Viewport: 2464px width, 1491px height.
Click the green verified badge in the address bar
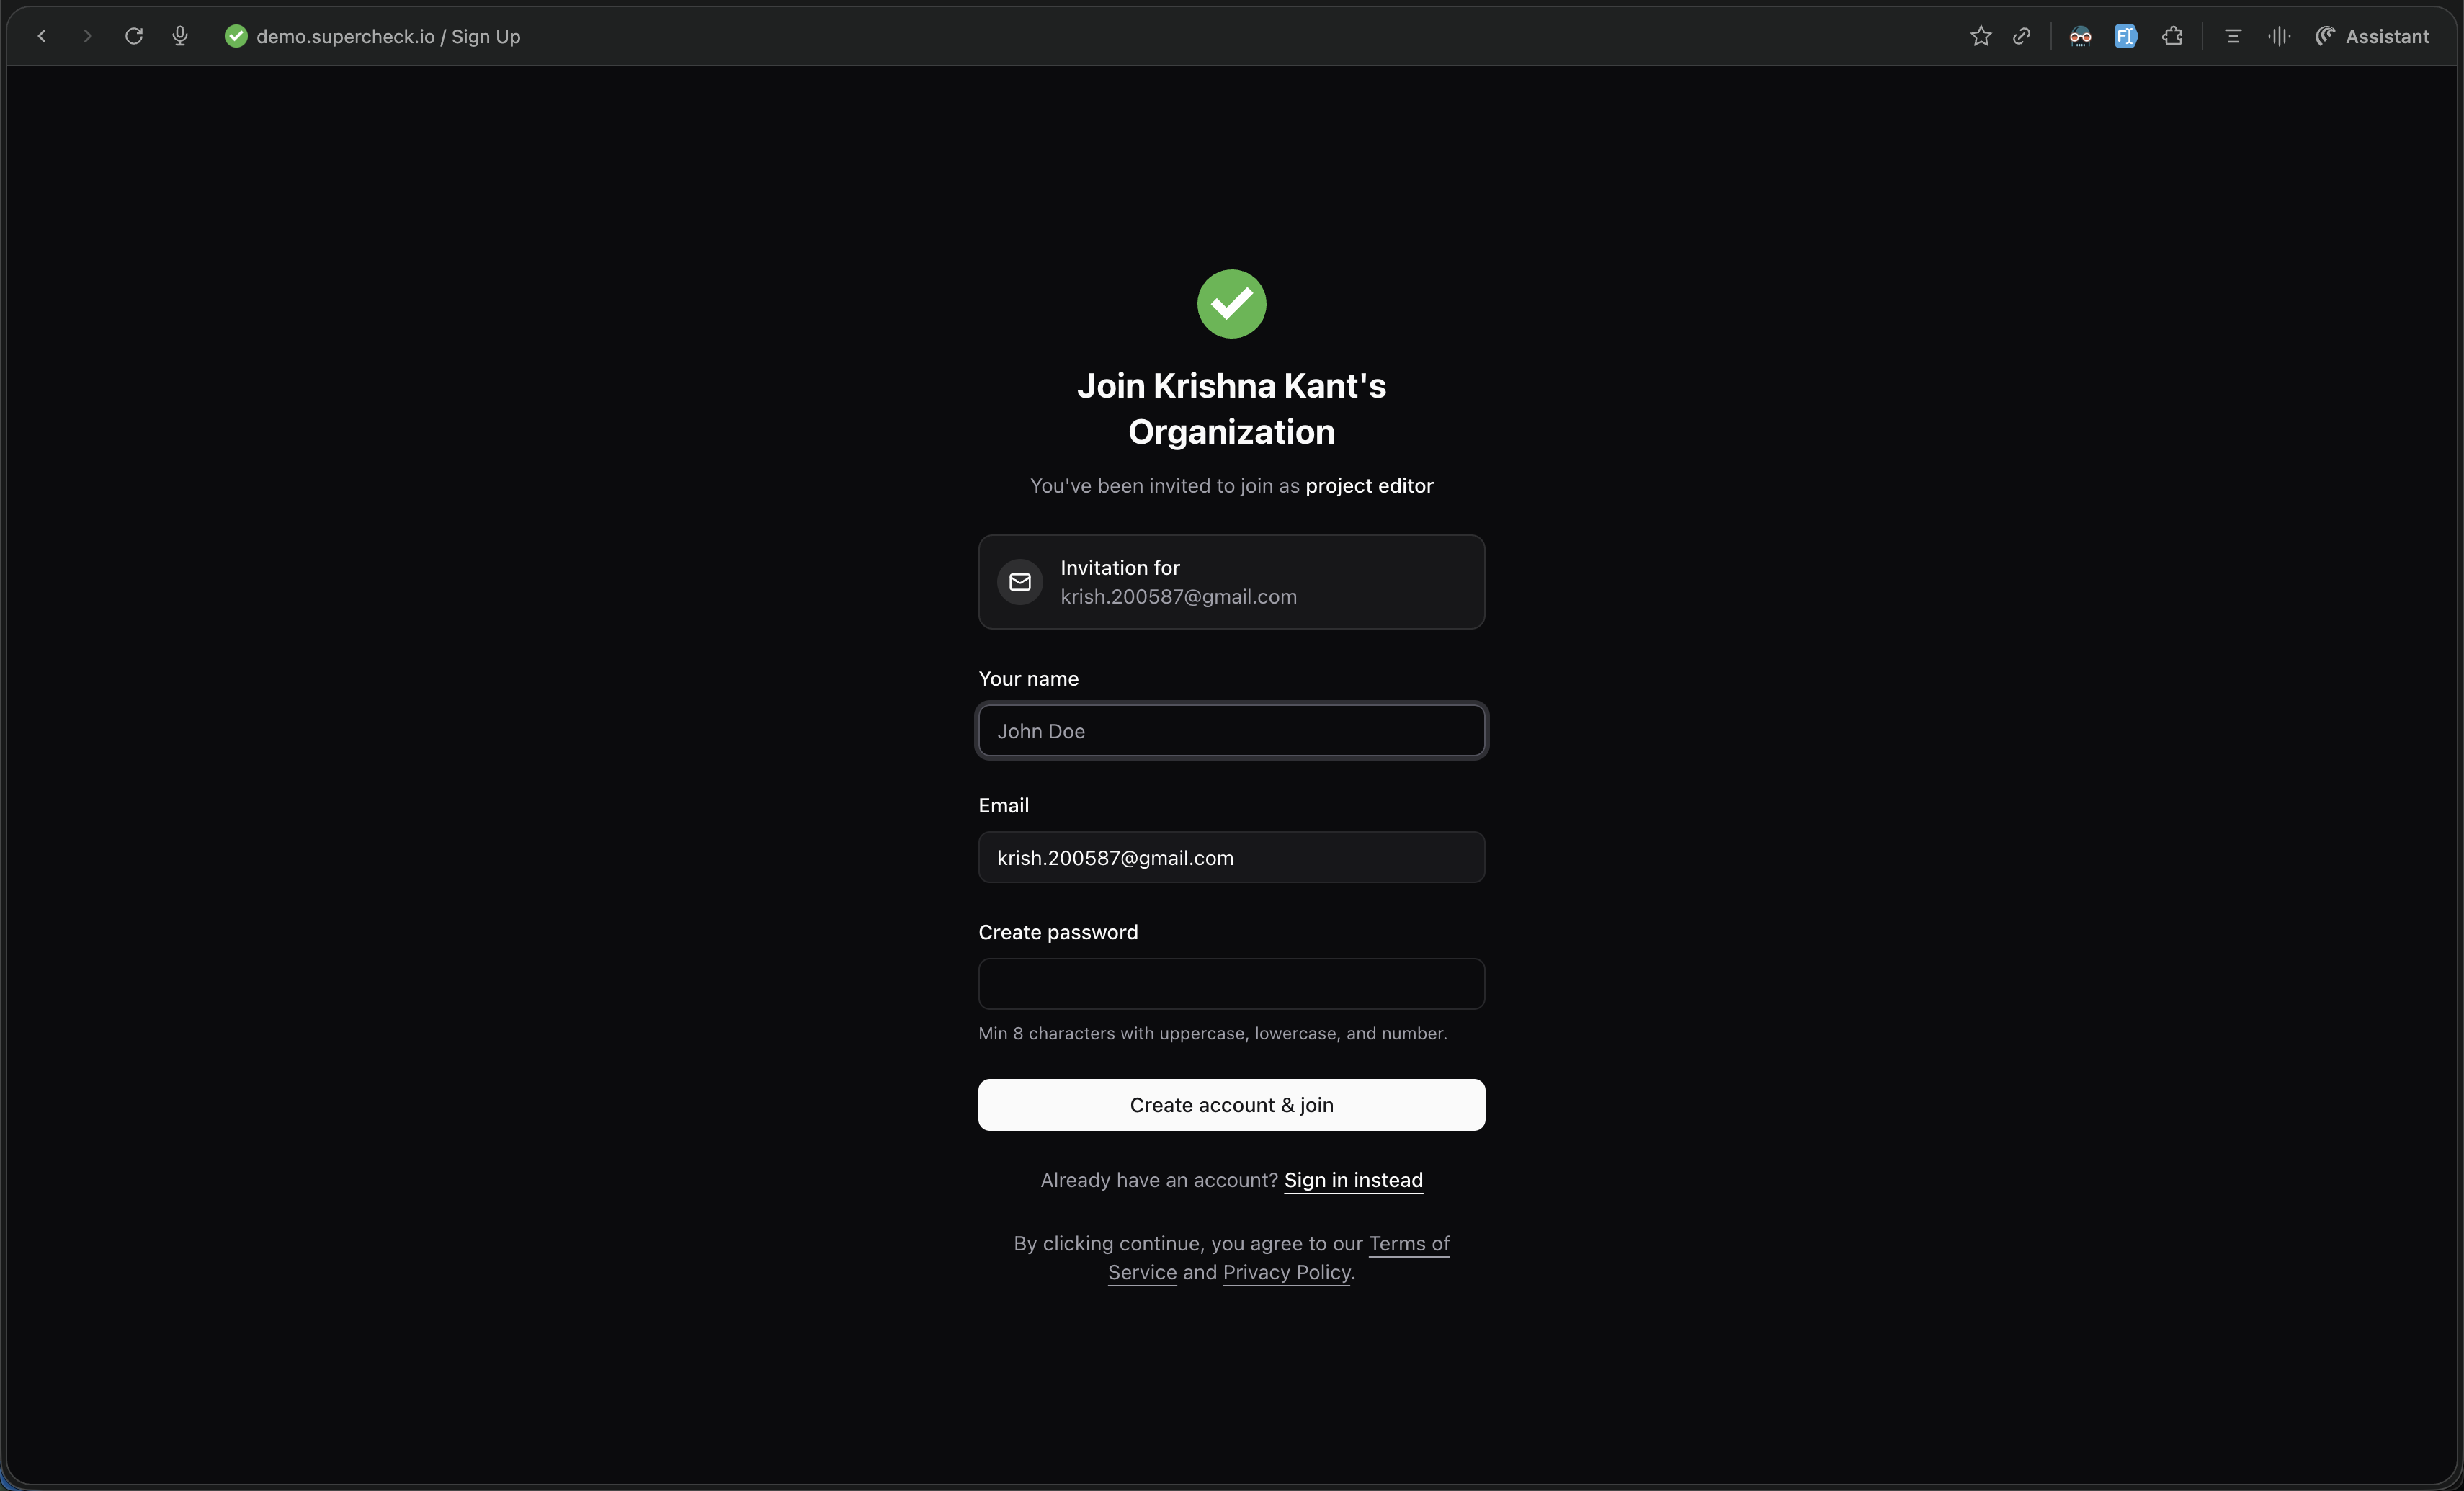(236, 36)
